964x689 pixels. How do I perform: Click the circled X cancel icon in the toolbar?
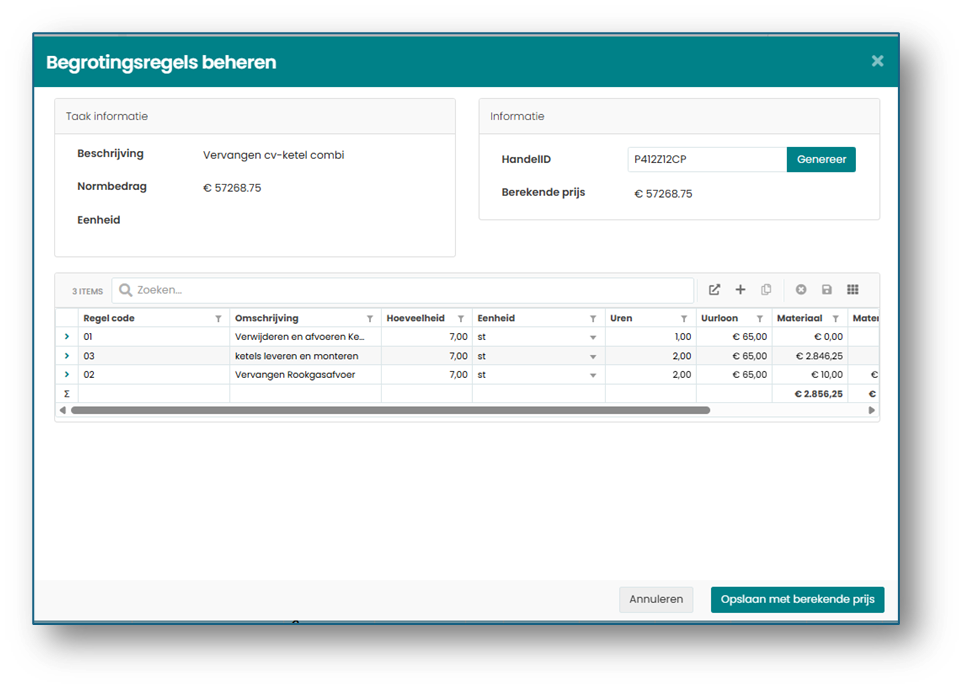coord(800,289)
